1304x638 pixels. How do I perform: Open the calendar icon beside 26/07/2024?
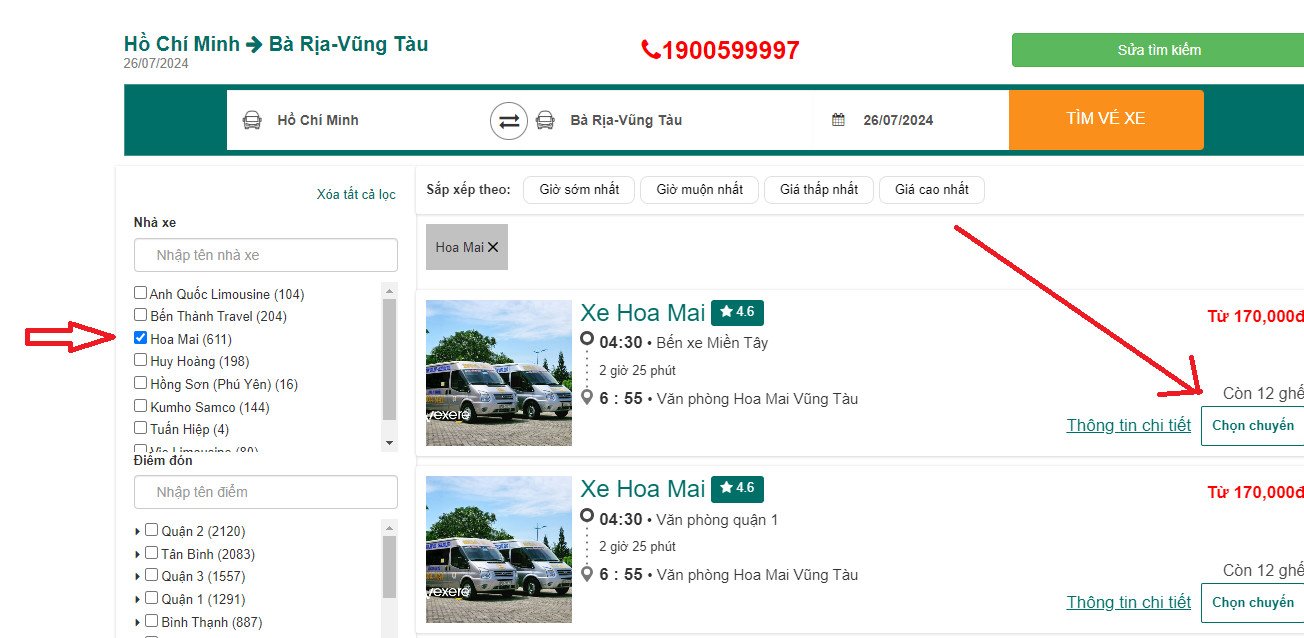(836, 119)
